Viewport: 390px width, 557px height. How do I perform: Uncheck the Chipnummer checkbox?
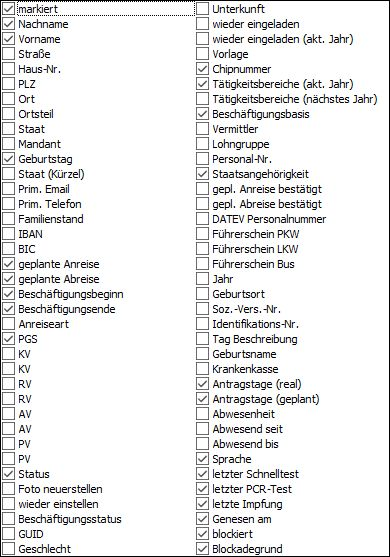pyautogui.click(x=202, y=69)
